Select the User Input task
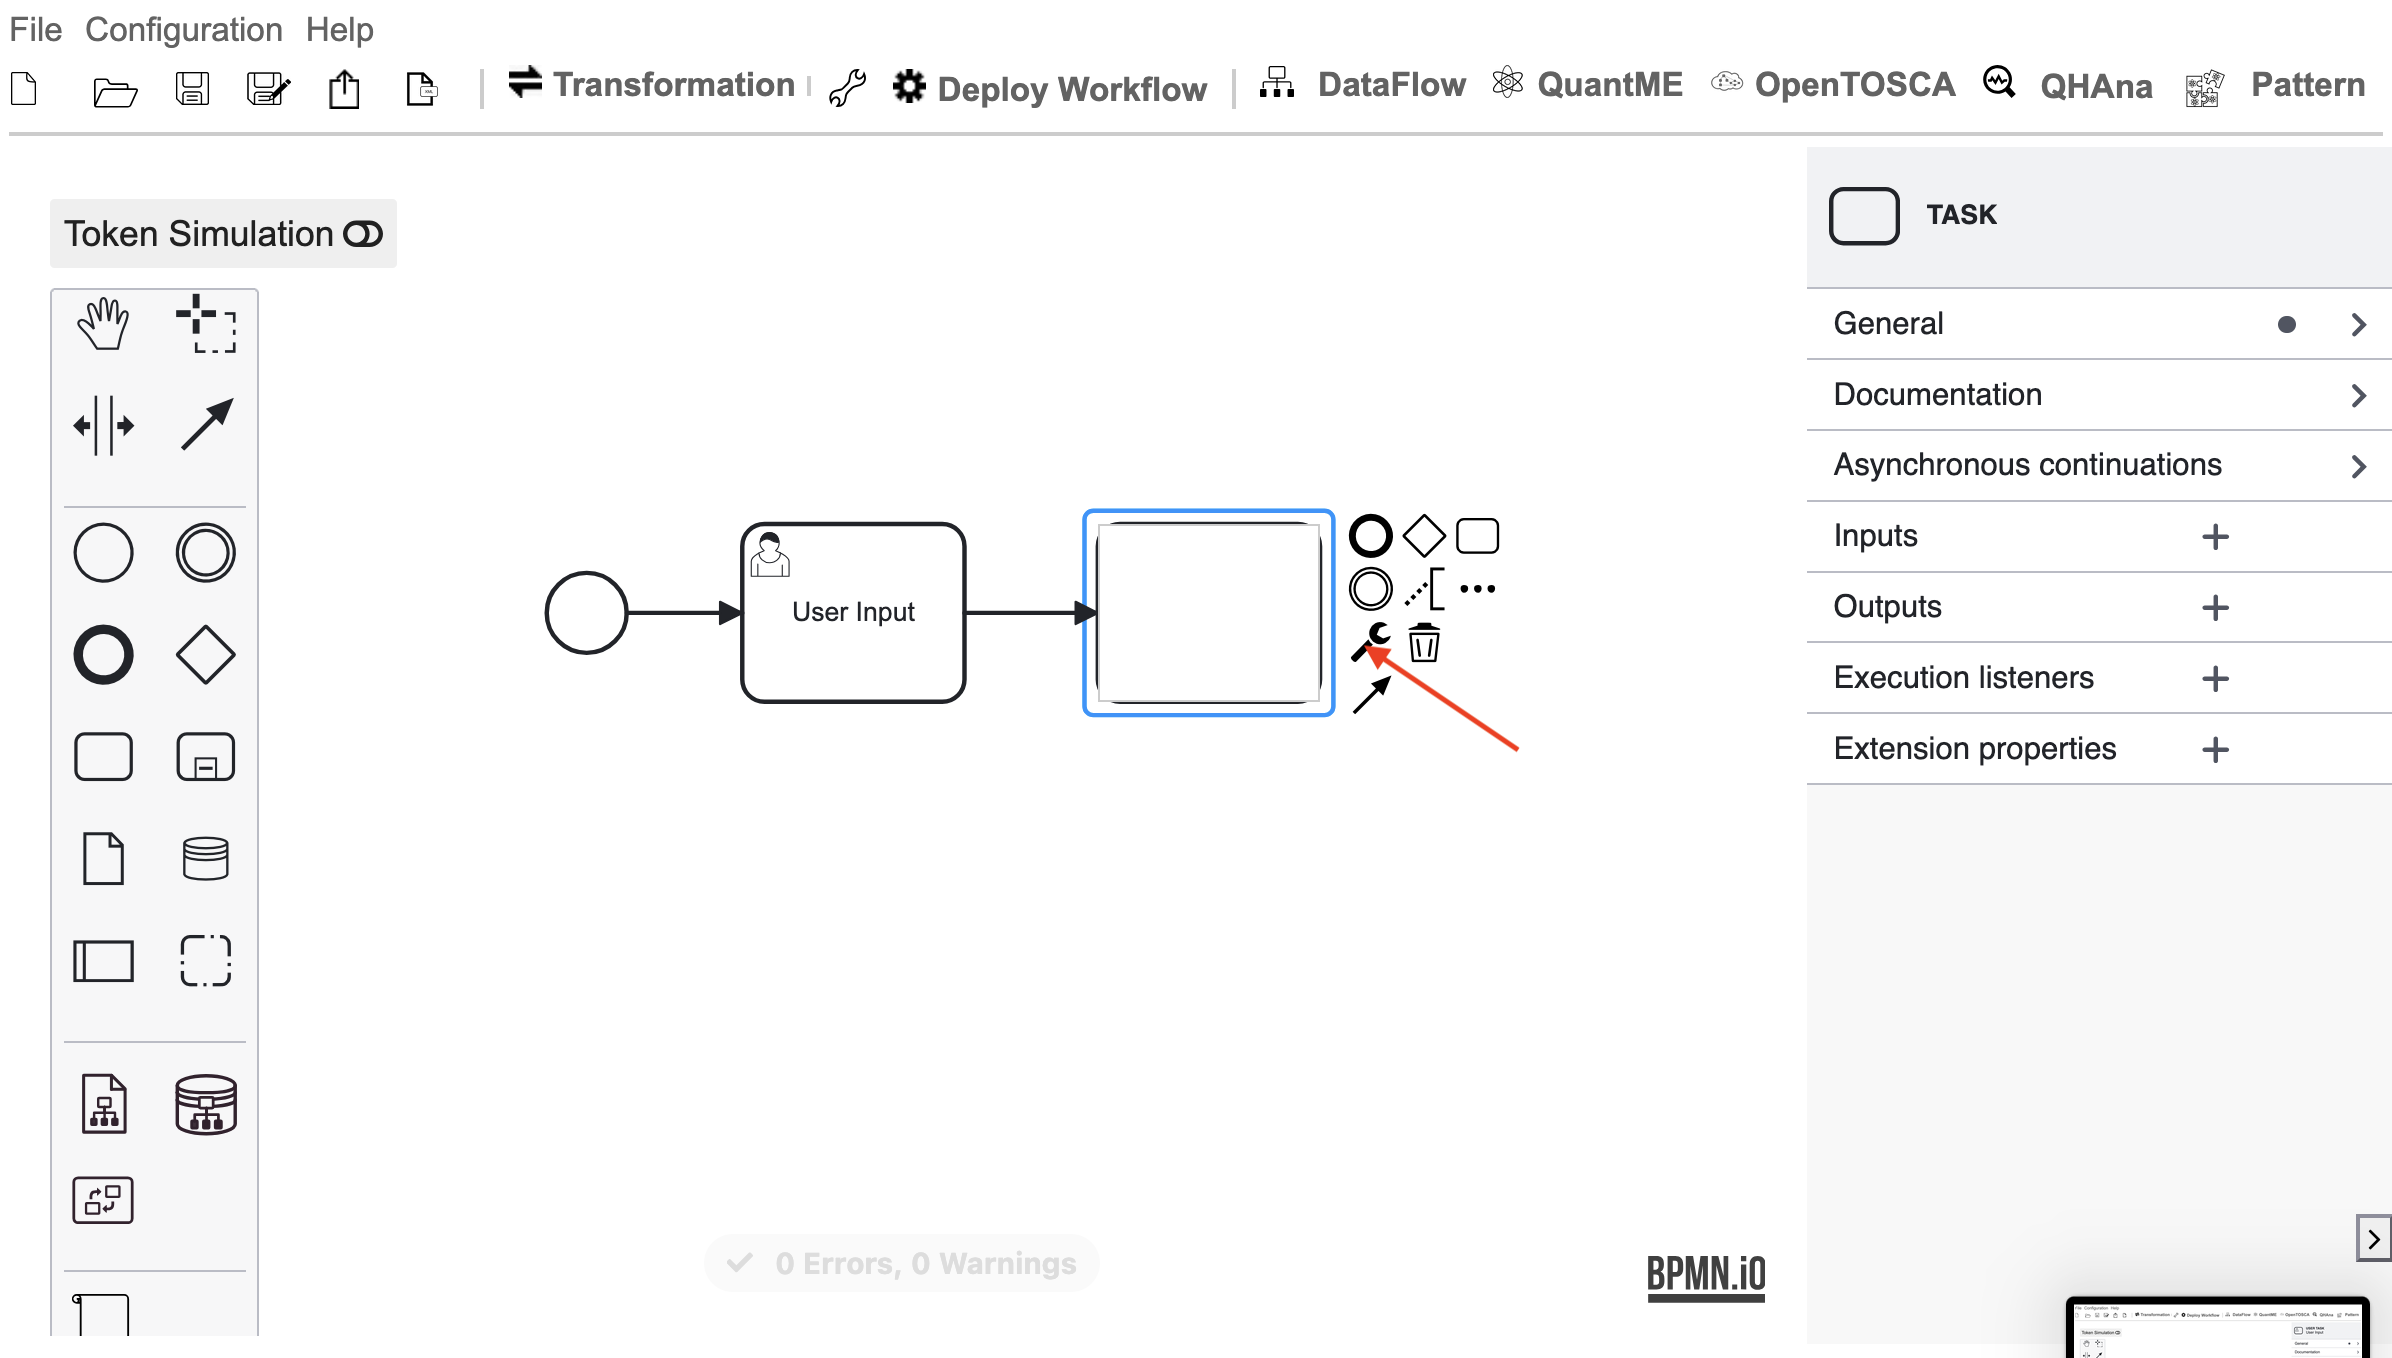The image size is (2392, 1358). coord(853,612)
